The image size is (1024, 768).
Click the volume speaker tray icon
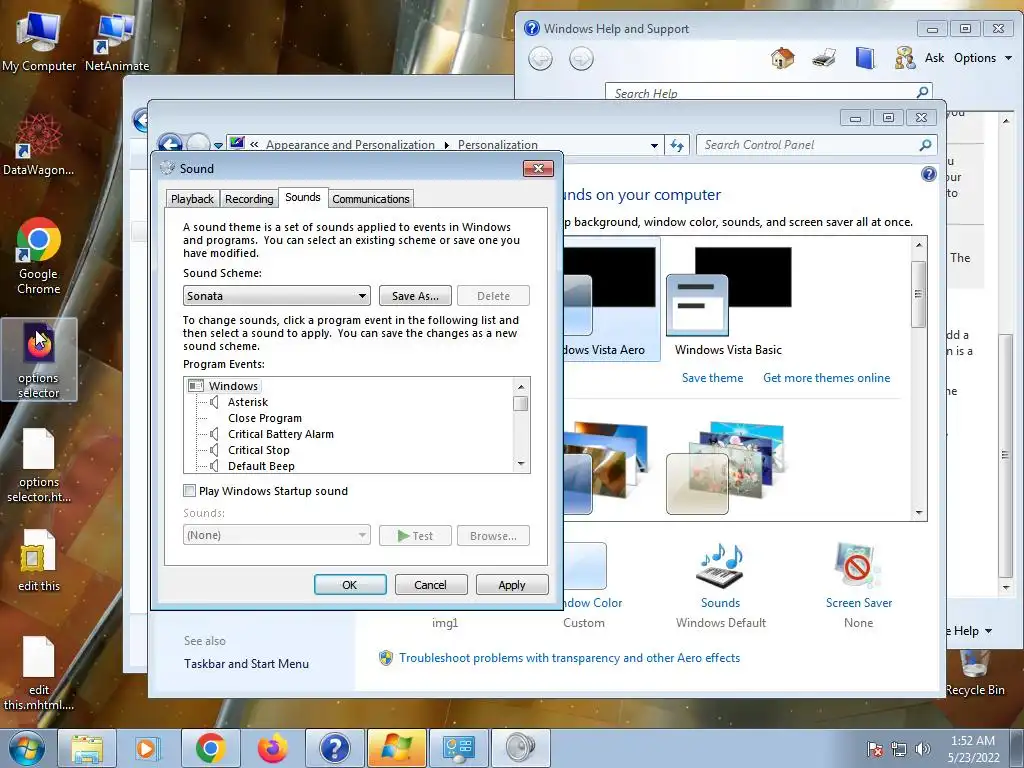point(923,749)
